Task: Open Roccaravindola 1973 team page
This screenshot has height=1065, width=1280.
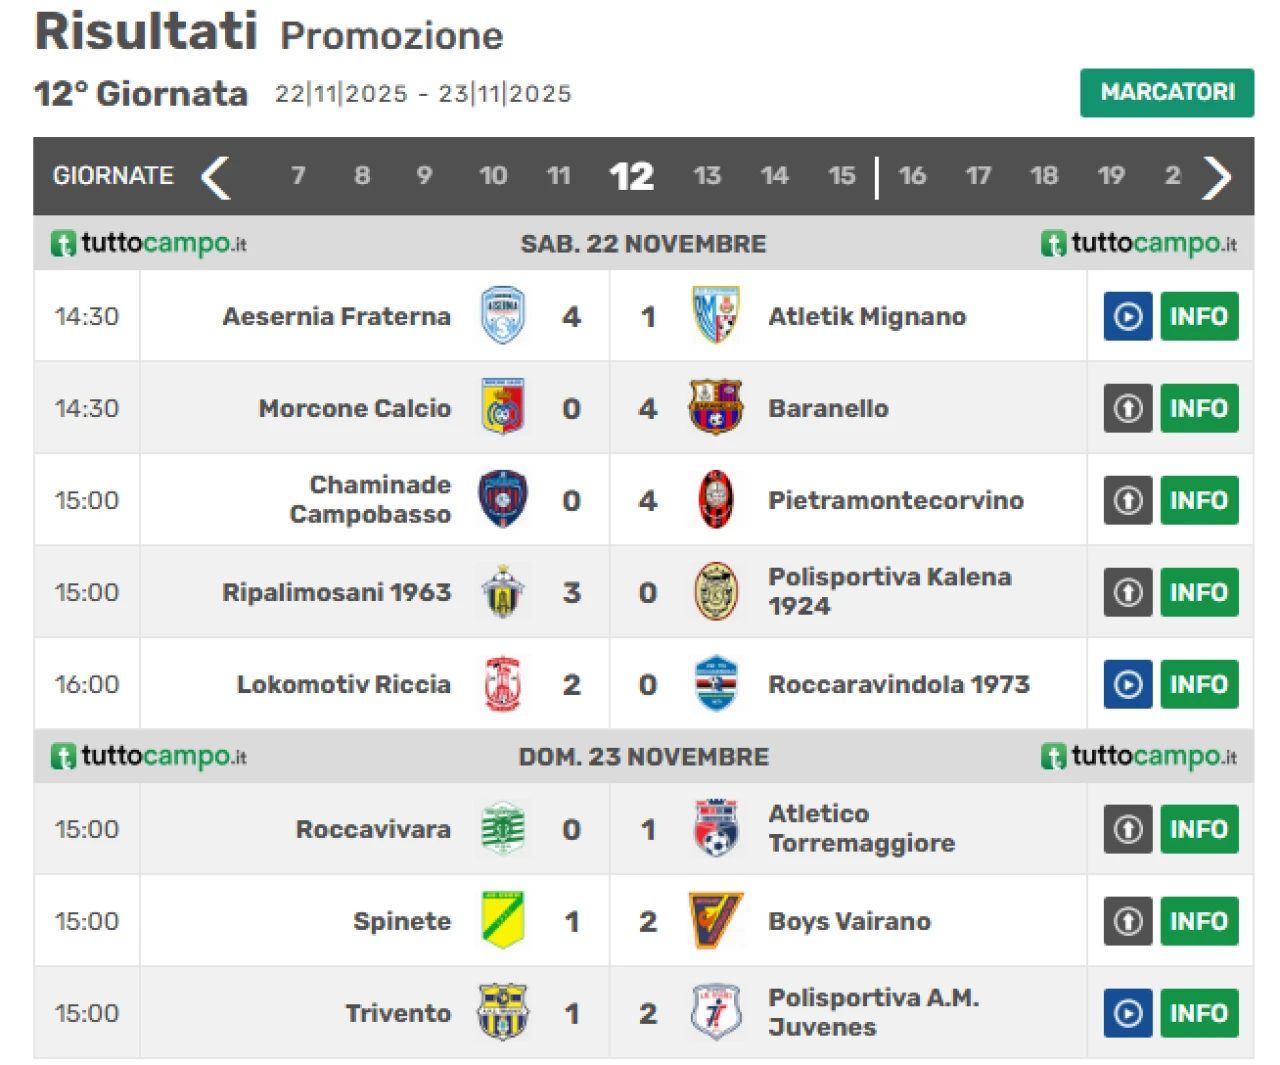Action: [898, 685]
